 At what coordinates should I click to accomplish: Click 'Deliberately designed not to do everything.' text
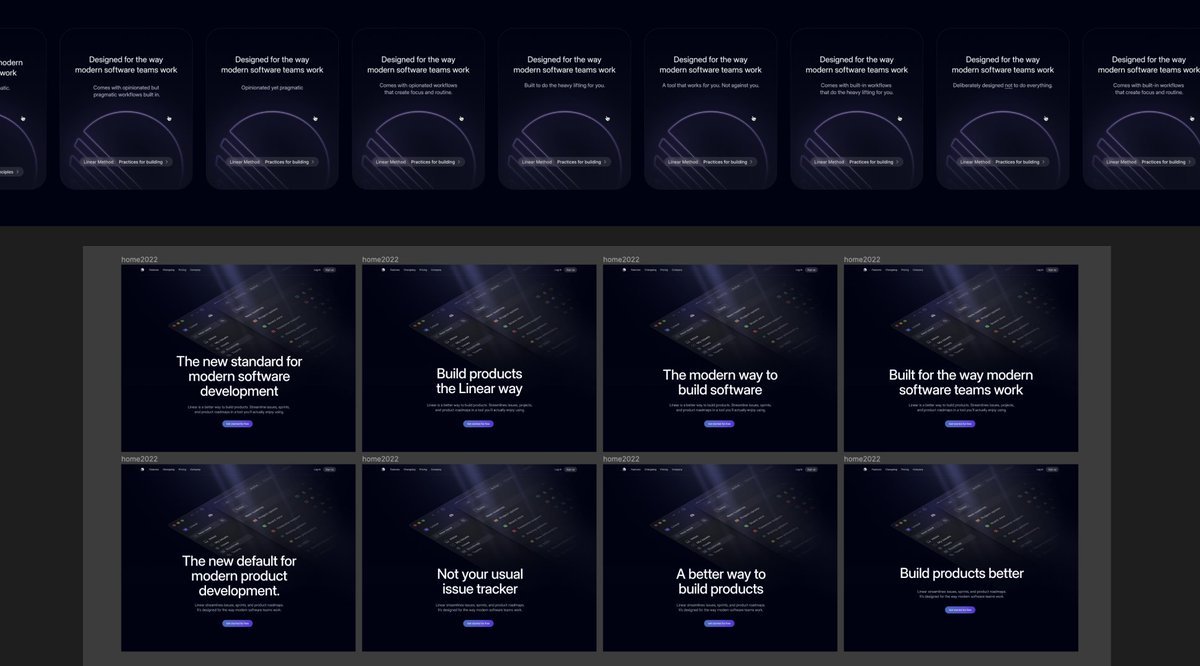point(1003,85)
